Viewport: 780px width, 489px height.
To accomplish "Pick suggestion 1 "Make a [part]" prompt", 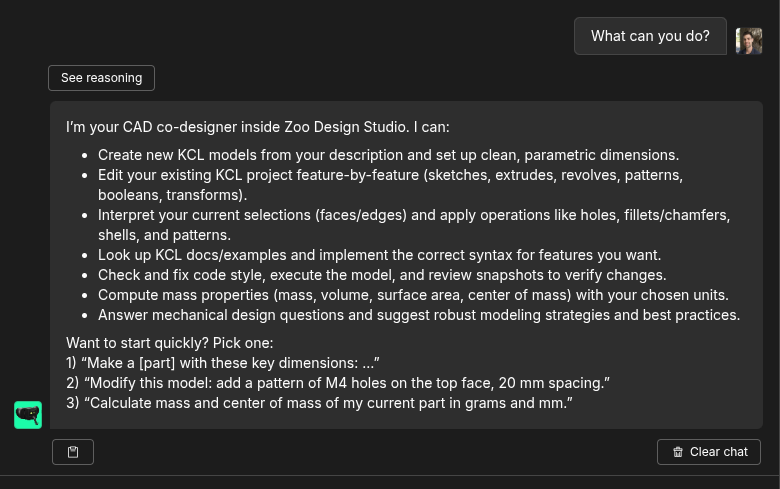I will pos(222,363).
